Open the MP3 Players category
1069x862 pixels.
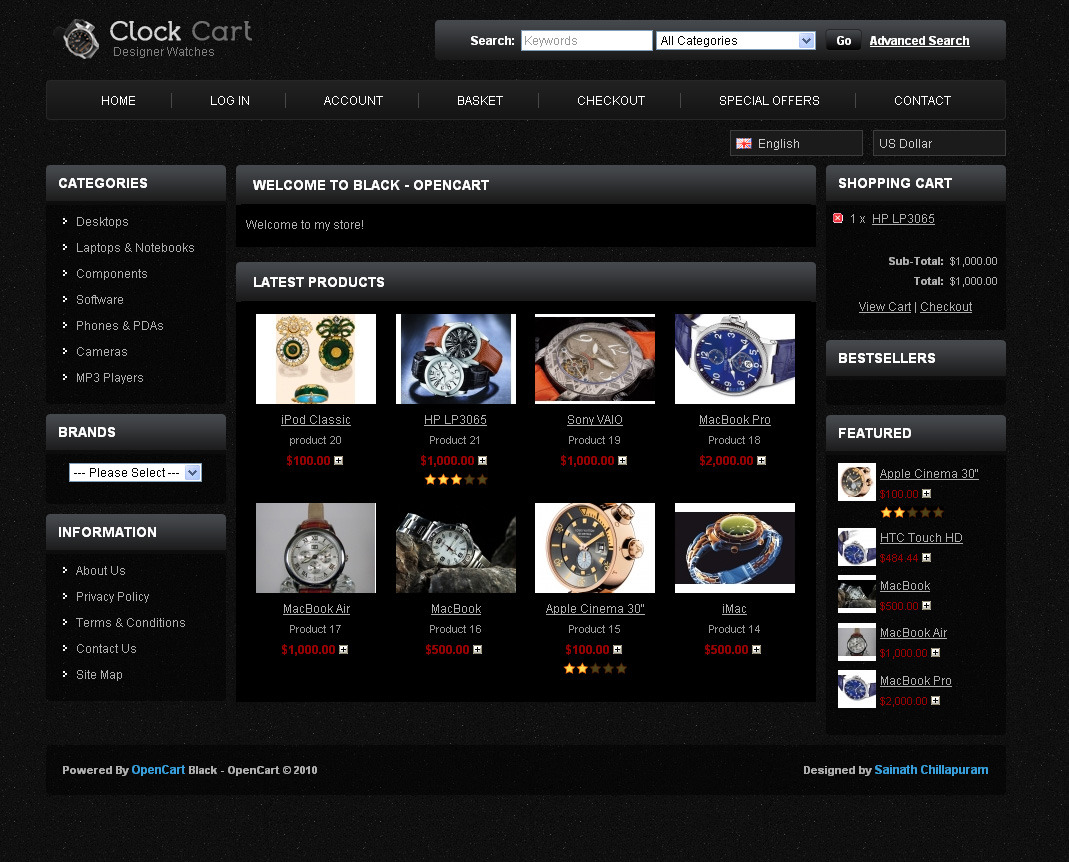(x=110, y=377)
